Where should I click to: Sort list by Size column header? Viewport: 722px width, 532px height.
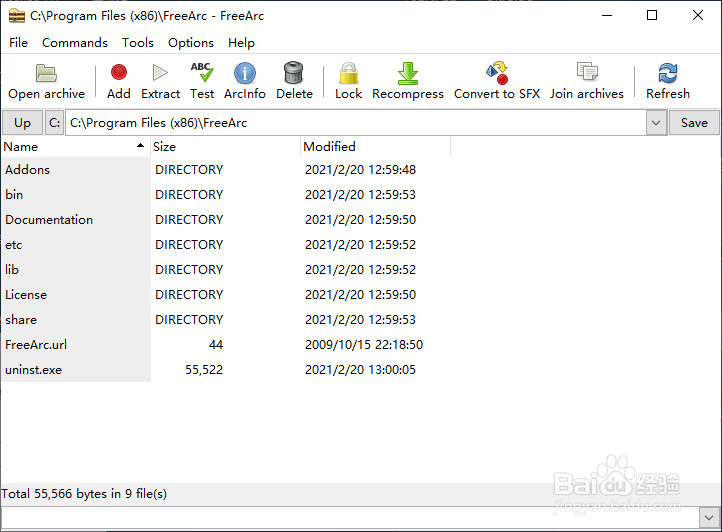click(x=225, y=146)
